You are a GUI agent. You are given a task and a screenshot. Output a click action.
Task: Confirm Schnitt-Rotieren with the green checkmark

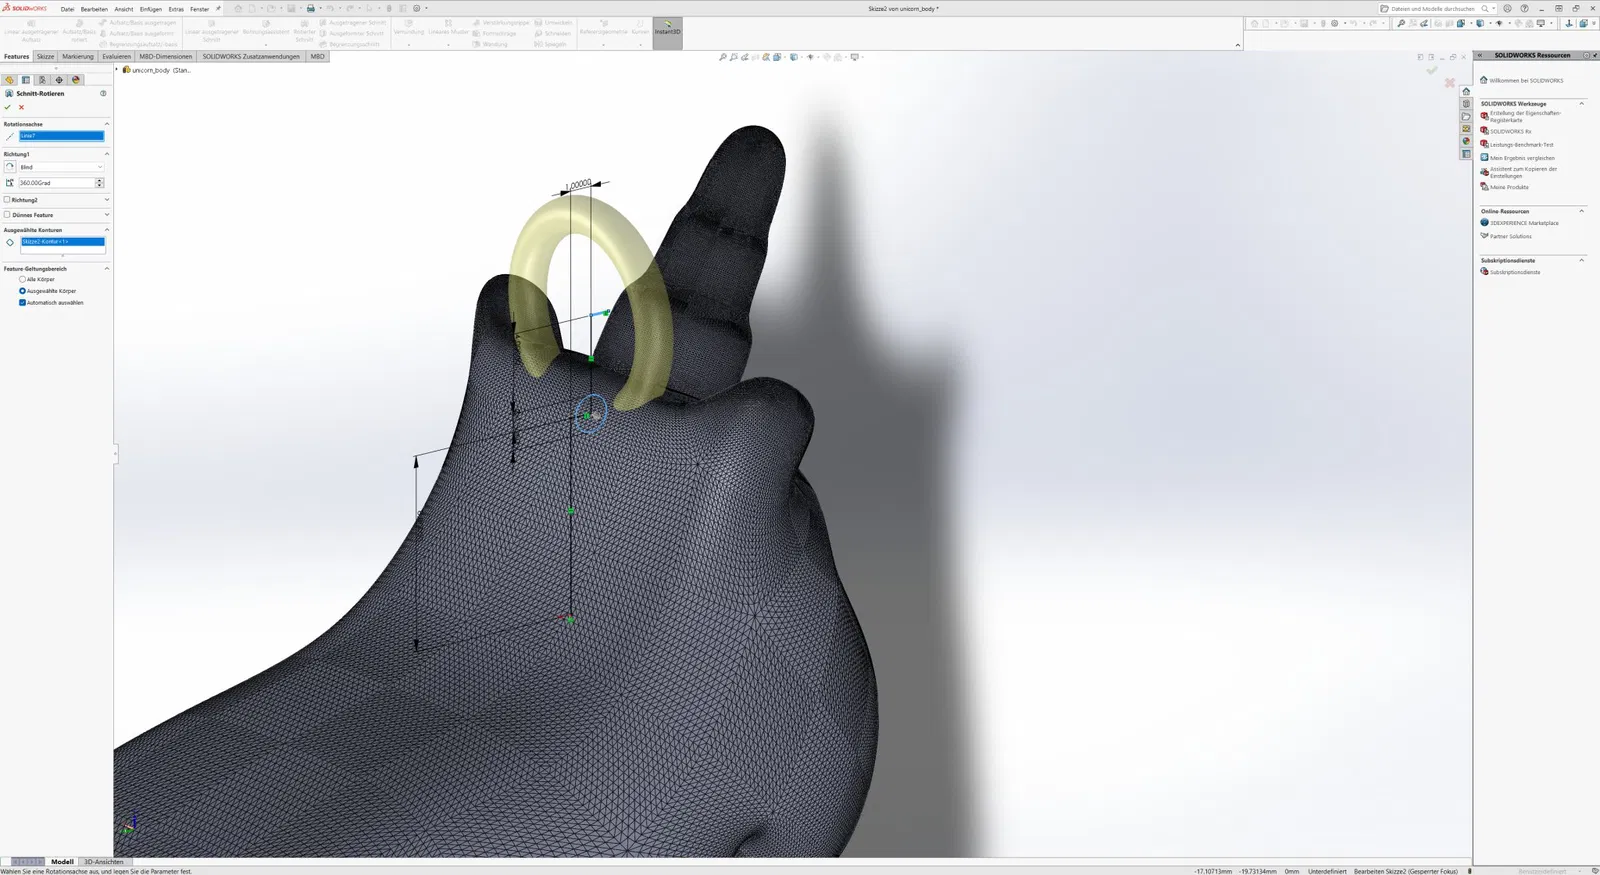coord(8,107)
